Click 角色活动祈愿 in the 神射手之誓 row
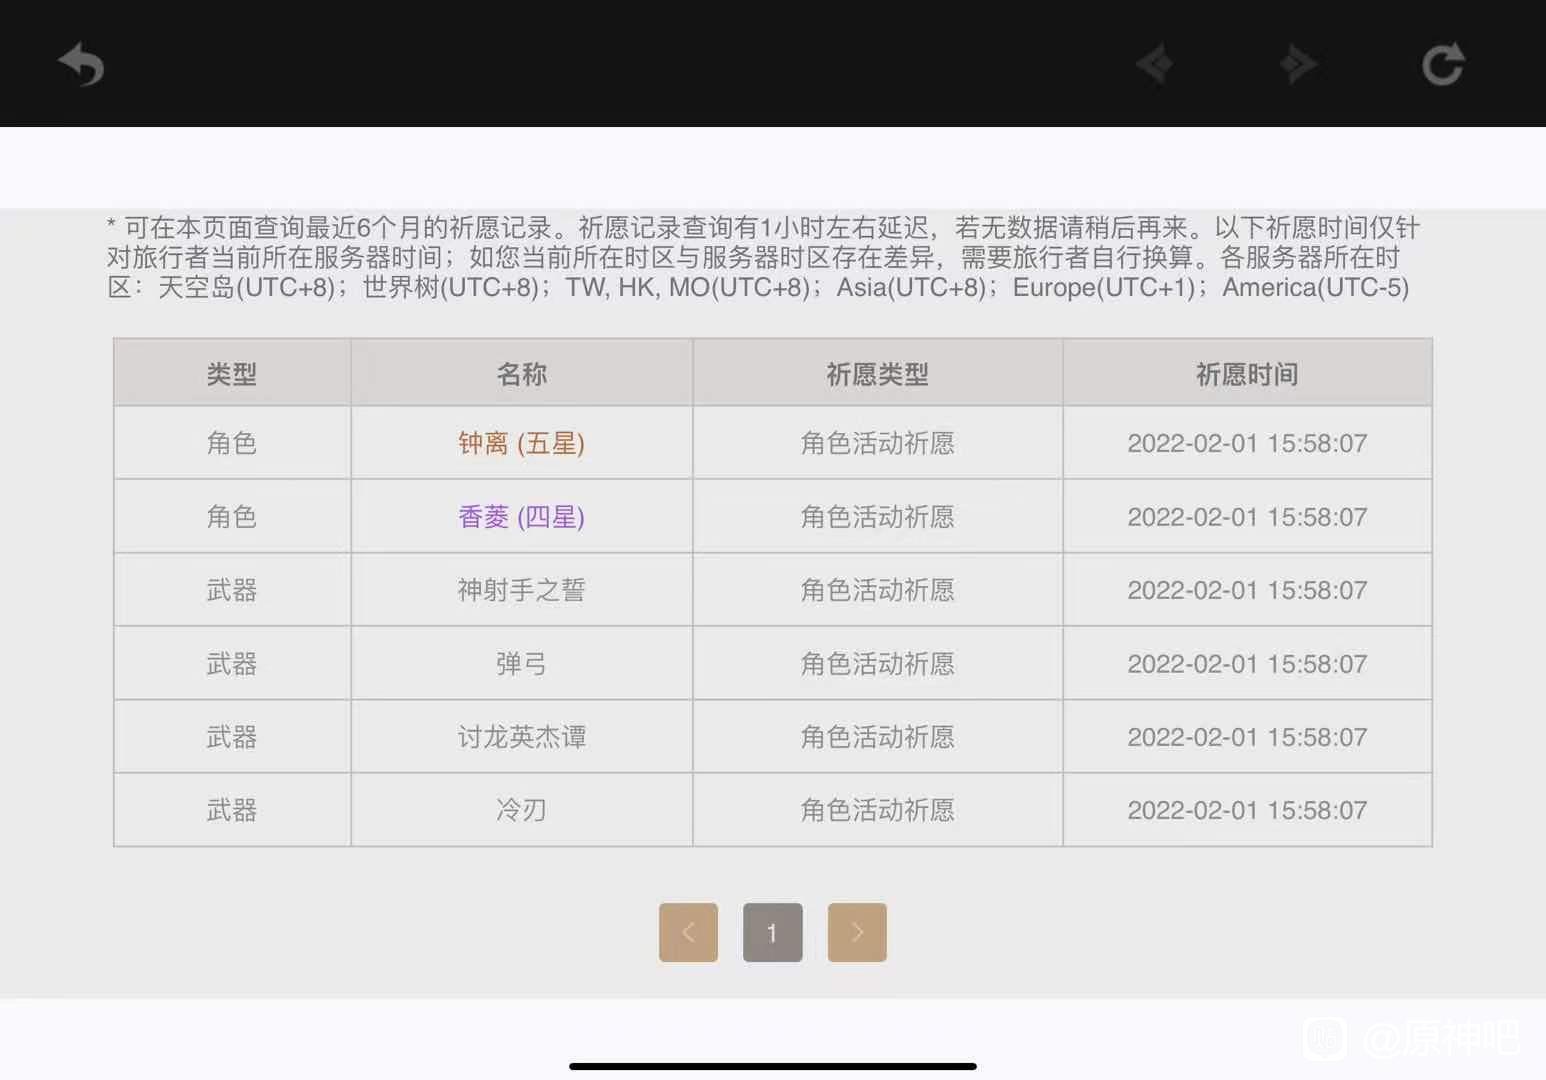Image resolution: width=1546 pixels, height=1080 pixels. [x=877, y=590]
